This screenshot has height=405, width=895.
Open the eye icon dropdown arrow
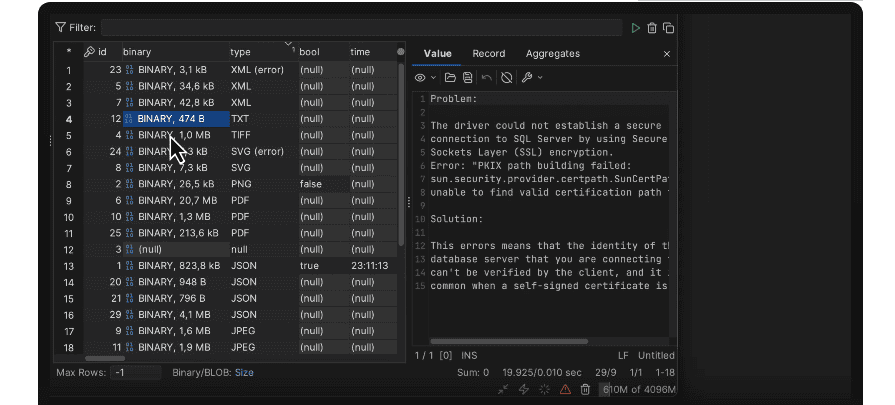(x=433, y=78)
